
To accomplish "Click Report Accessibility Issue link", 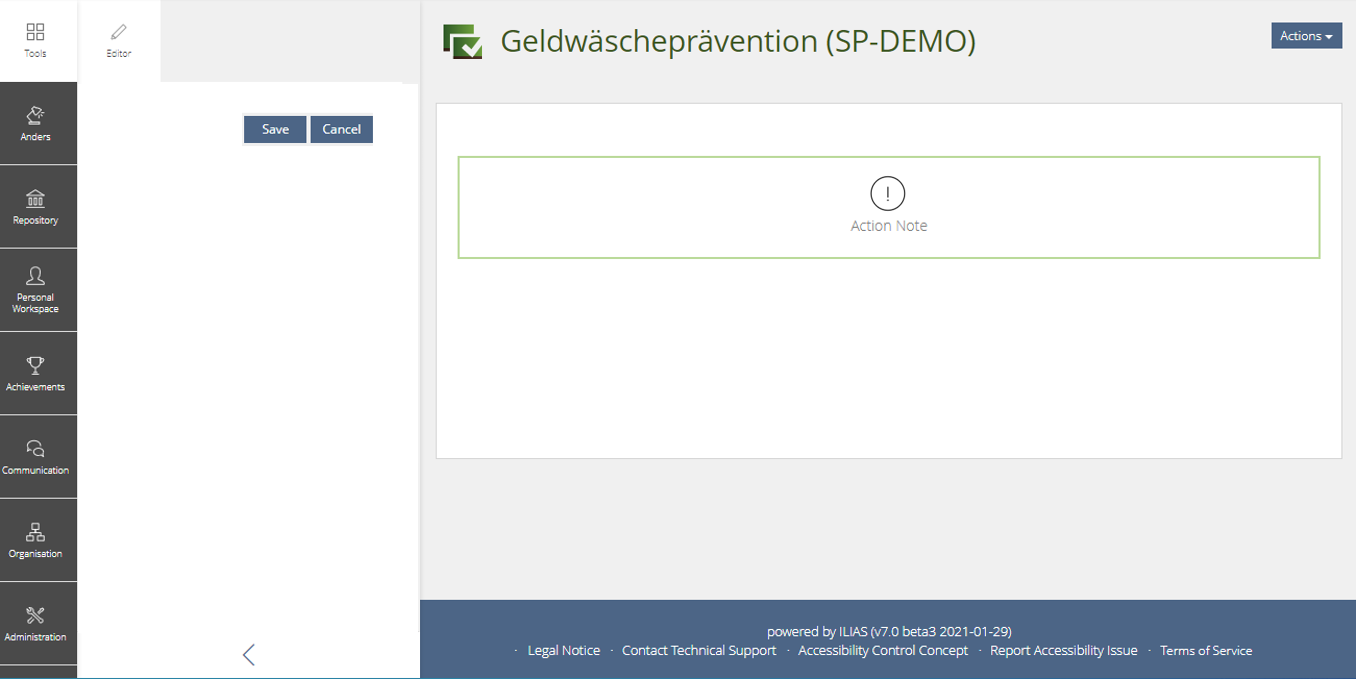I will tap(1064, 650).
